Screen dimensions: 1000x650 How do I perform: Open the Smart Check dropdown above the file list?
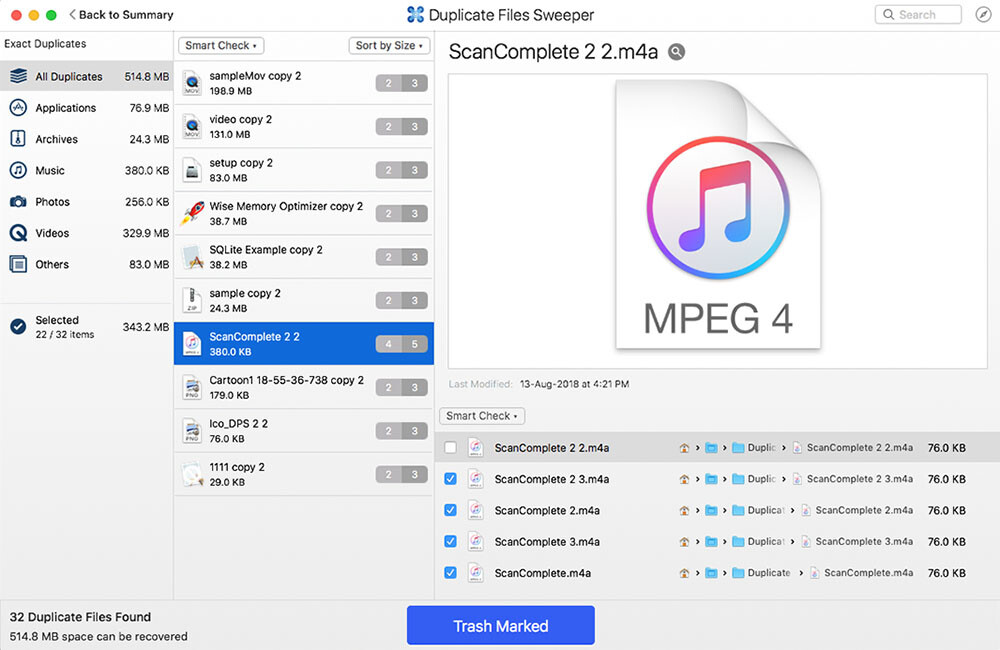pos(221,45)
